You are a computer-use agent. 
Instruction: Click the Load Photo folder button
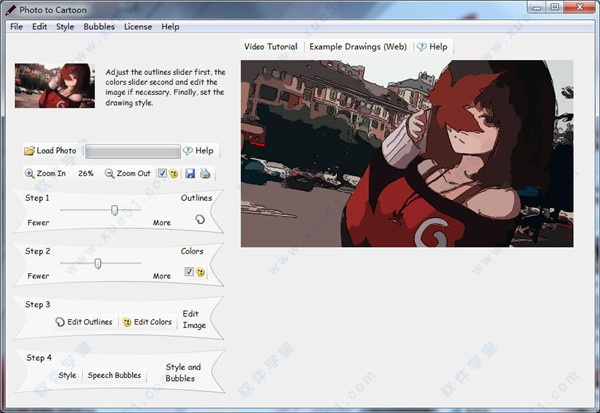(50, 151)
